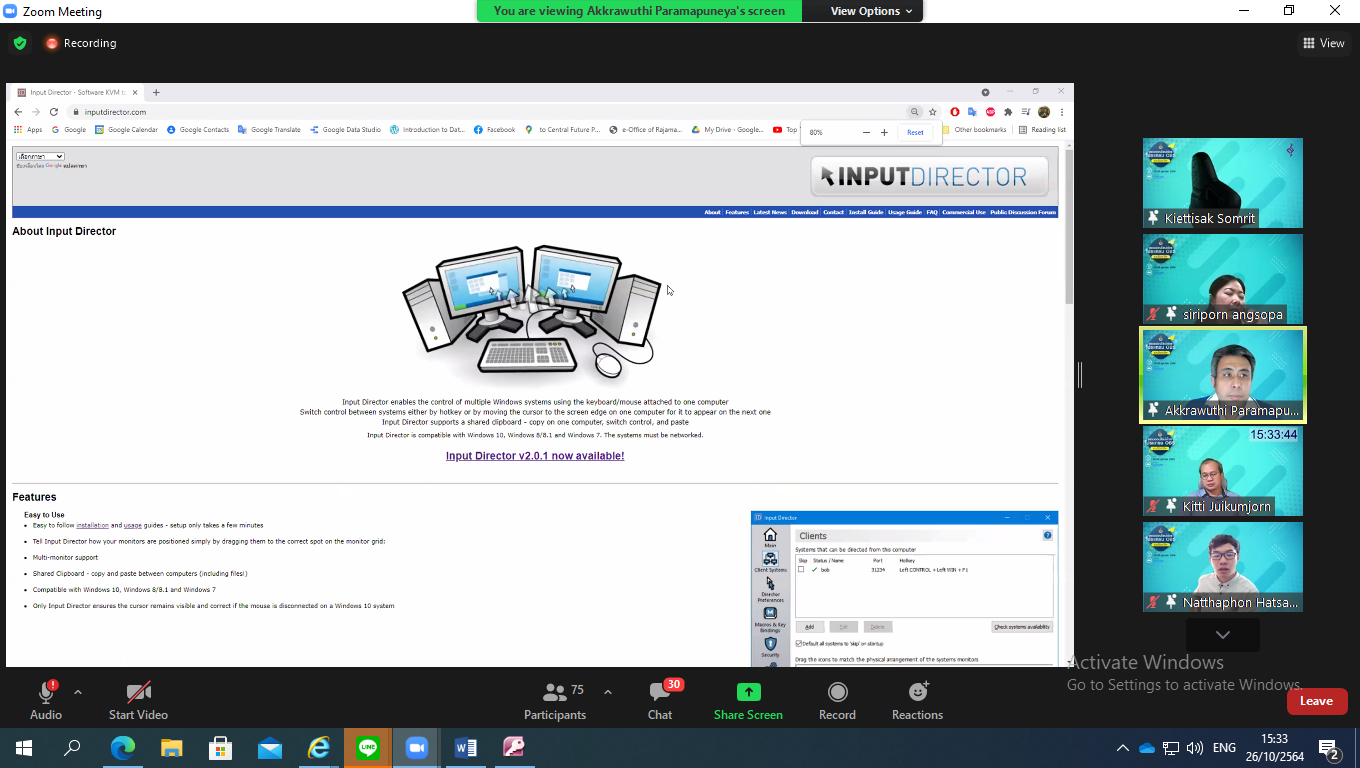
Task: Open the Chat panel
Action: (660, 700)
